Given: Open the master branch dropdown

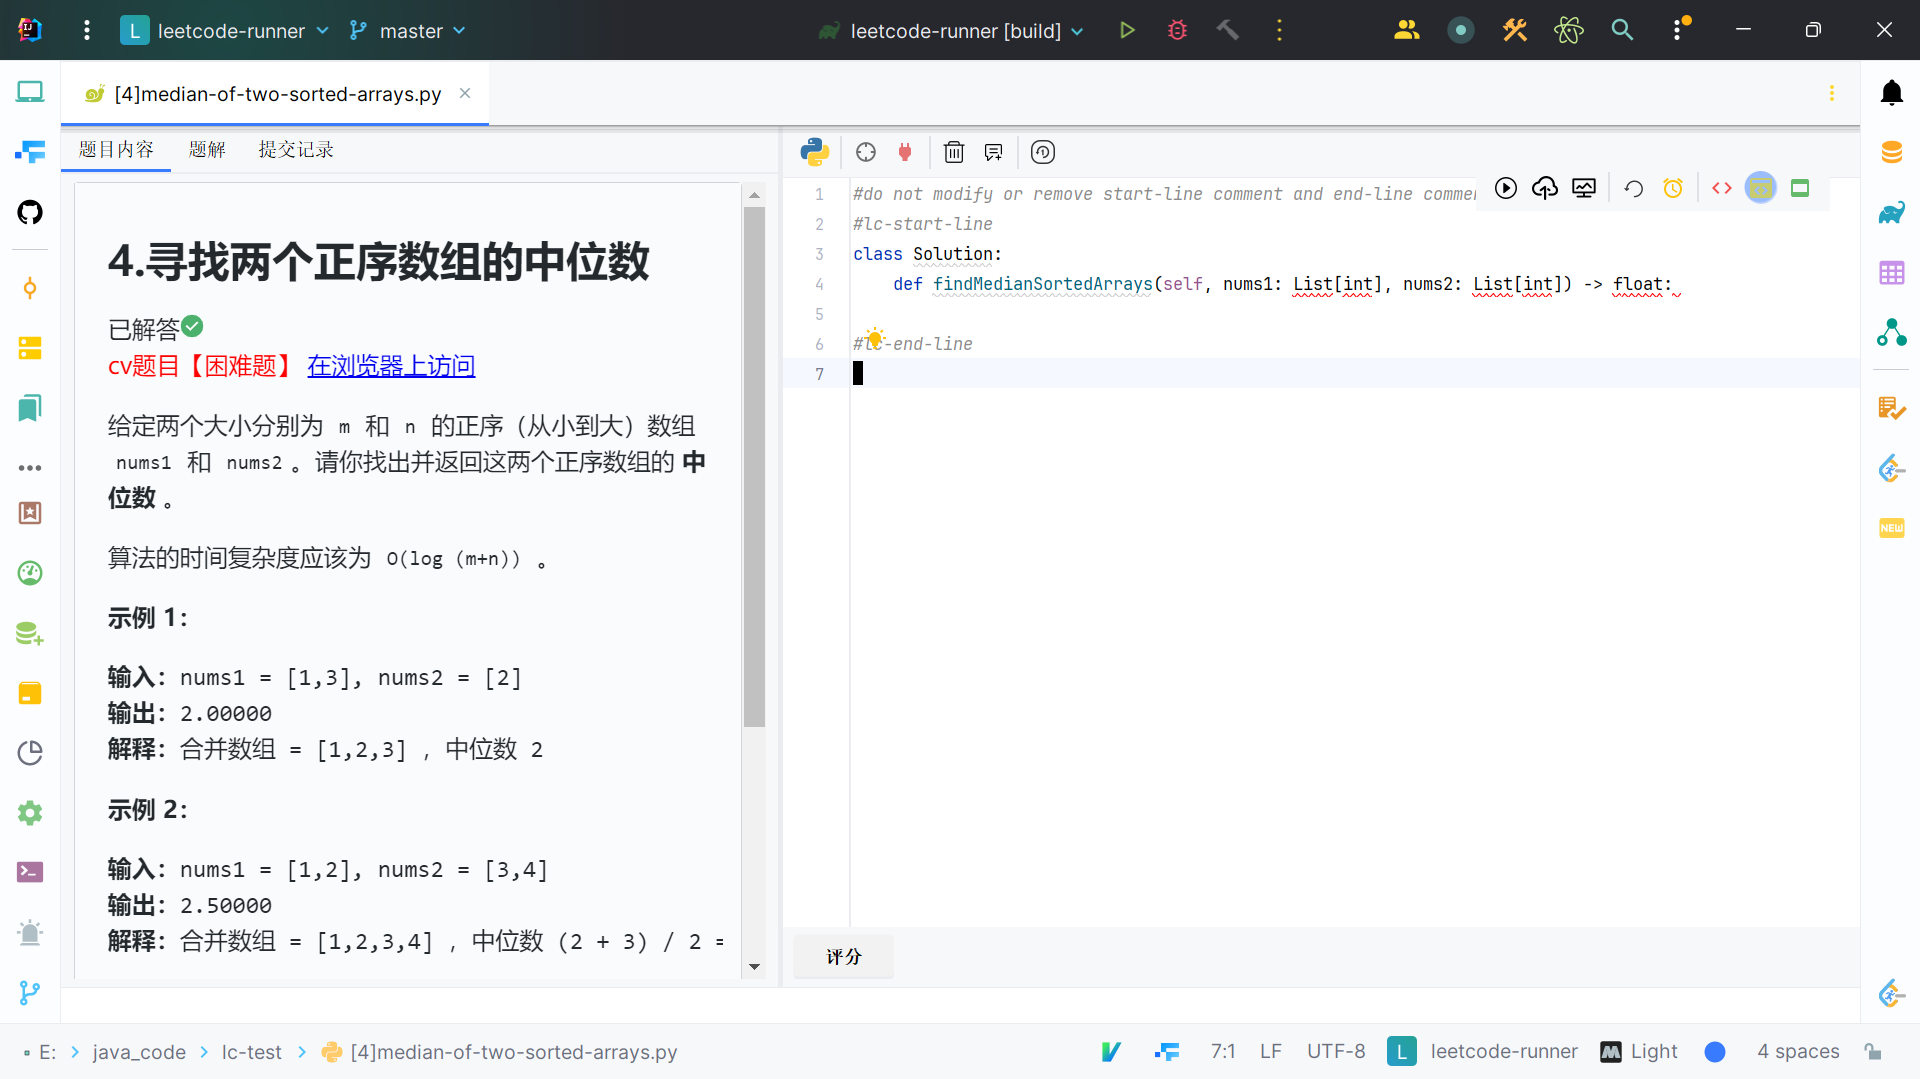Looking at the screenshot, I should (x=407, y=30).
